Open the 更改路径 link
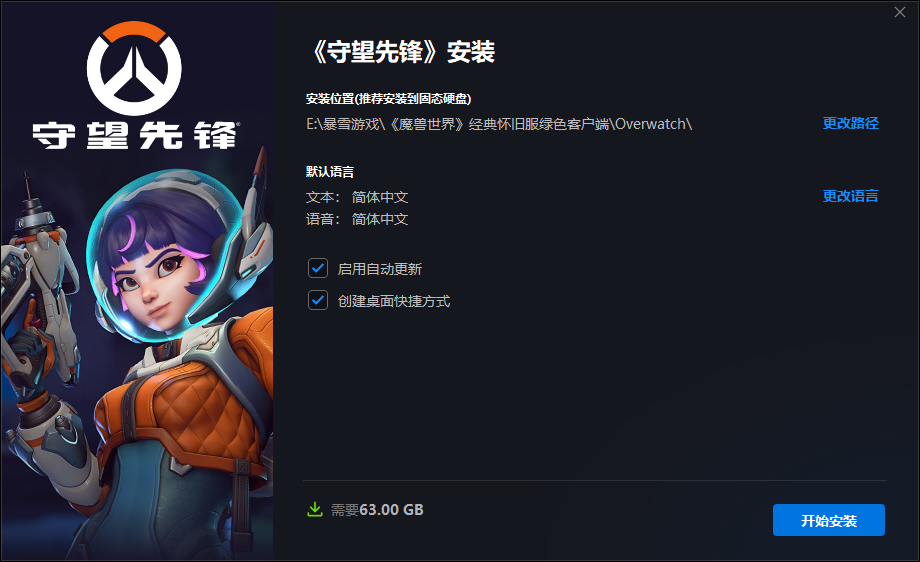The width and height of the screenshot is (920, 562). click(850, 123)
